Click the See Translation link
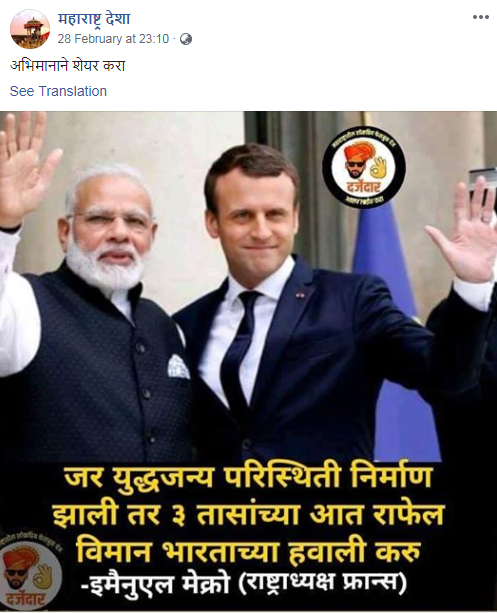 point(58,91)
